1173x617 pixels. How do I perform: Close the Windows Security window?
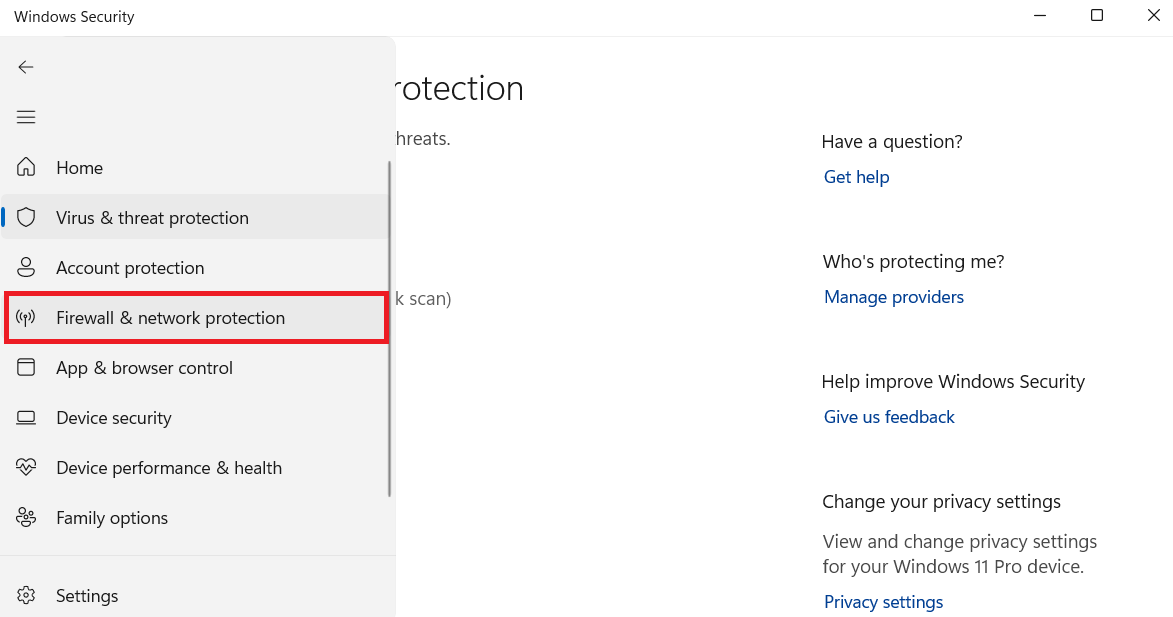1154,16
